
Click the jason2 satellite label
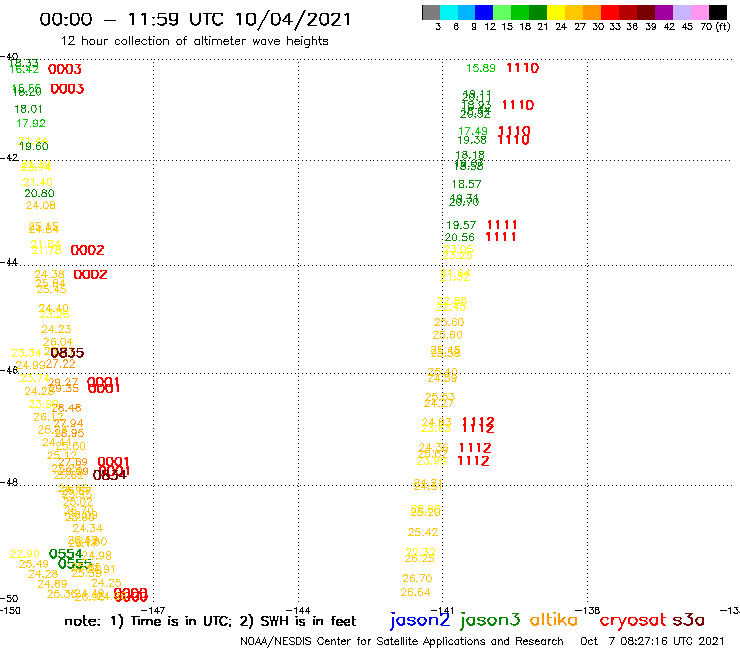point(420,620)
